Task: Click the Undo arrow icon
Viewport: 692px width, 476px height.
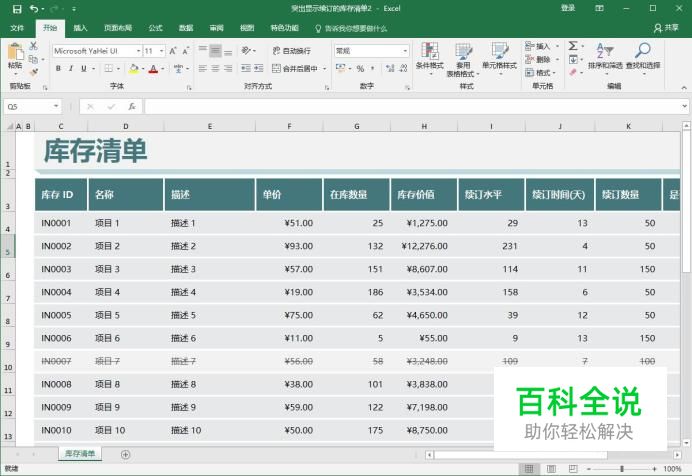Action: [34, 9]
